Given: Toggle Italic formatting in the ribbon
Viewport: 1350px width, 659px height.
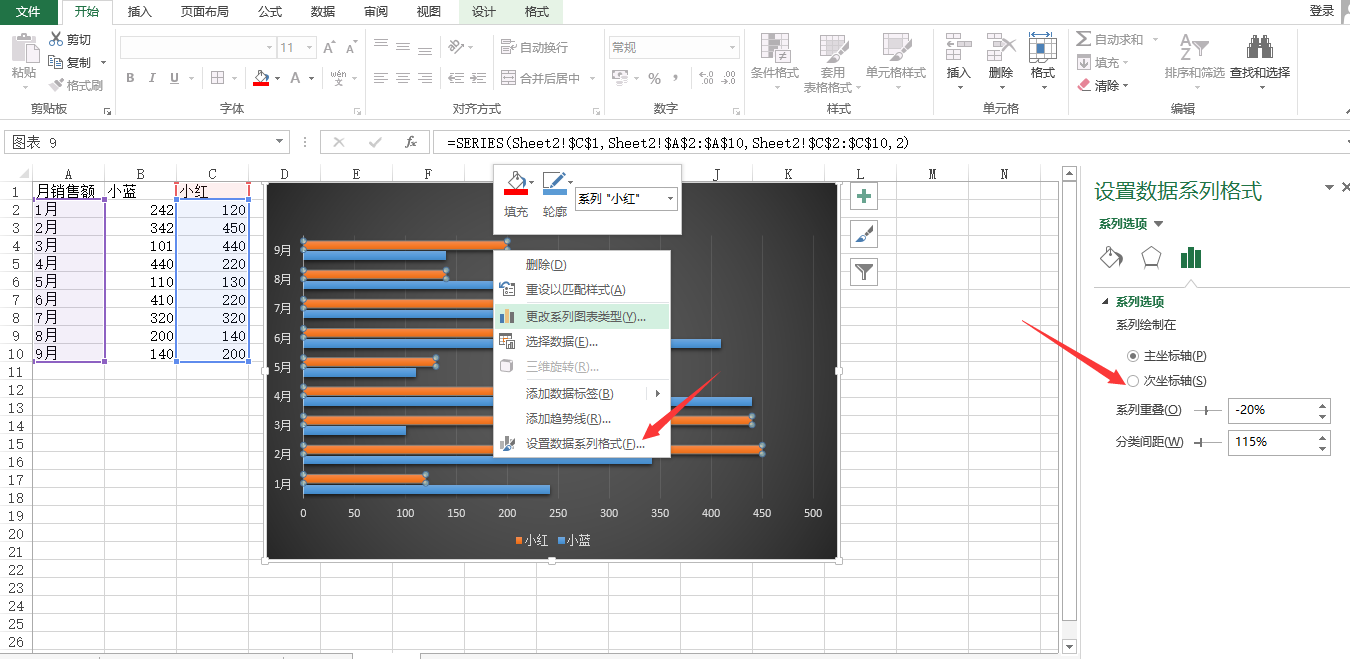Looking at the screenshot, I should pos(153,78).
